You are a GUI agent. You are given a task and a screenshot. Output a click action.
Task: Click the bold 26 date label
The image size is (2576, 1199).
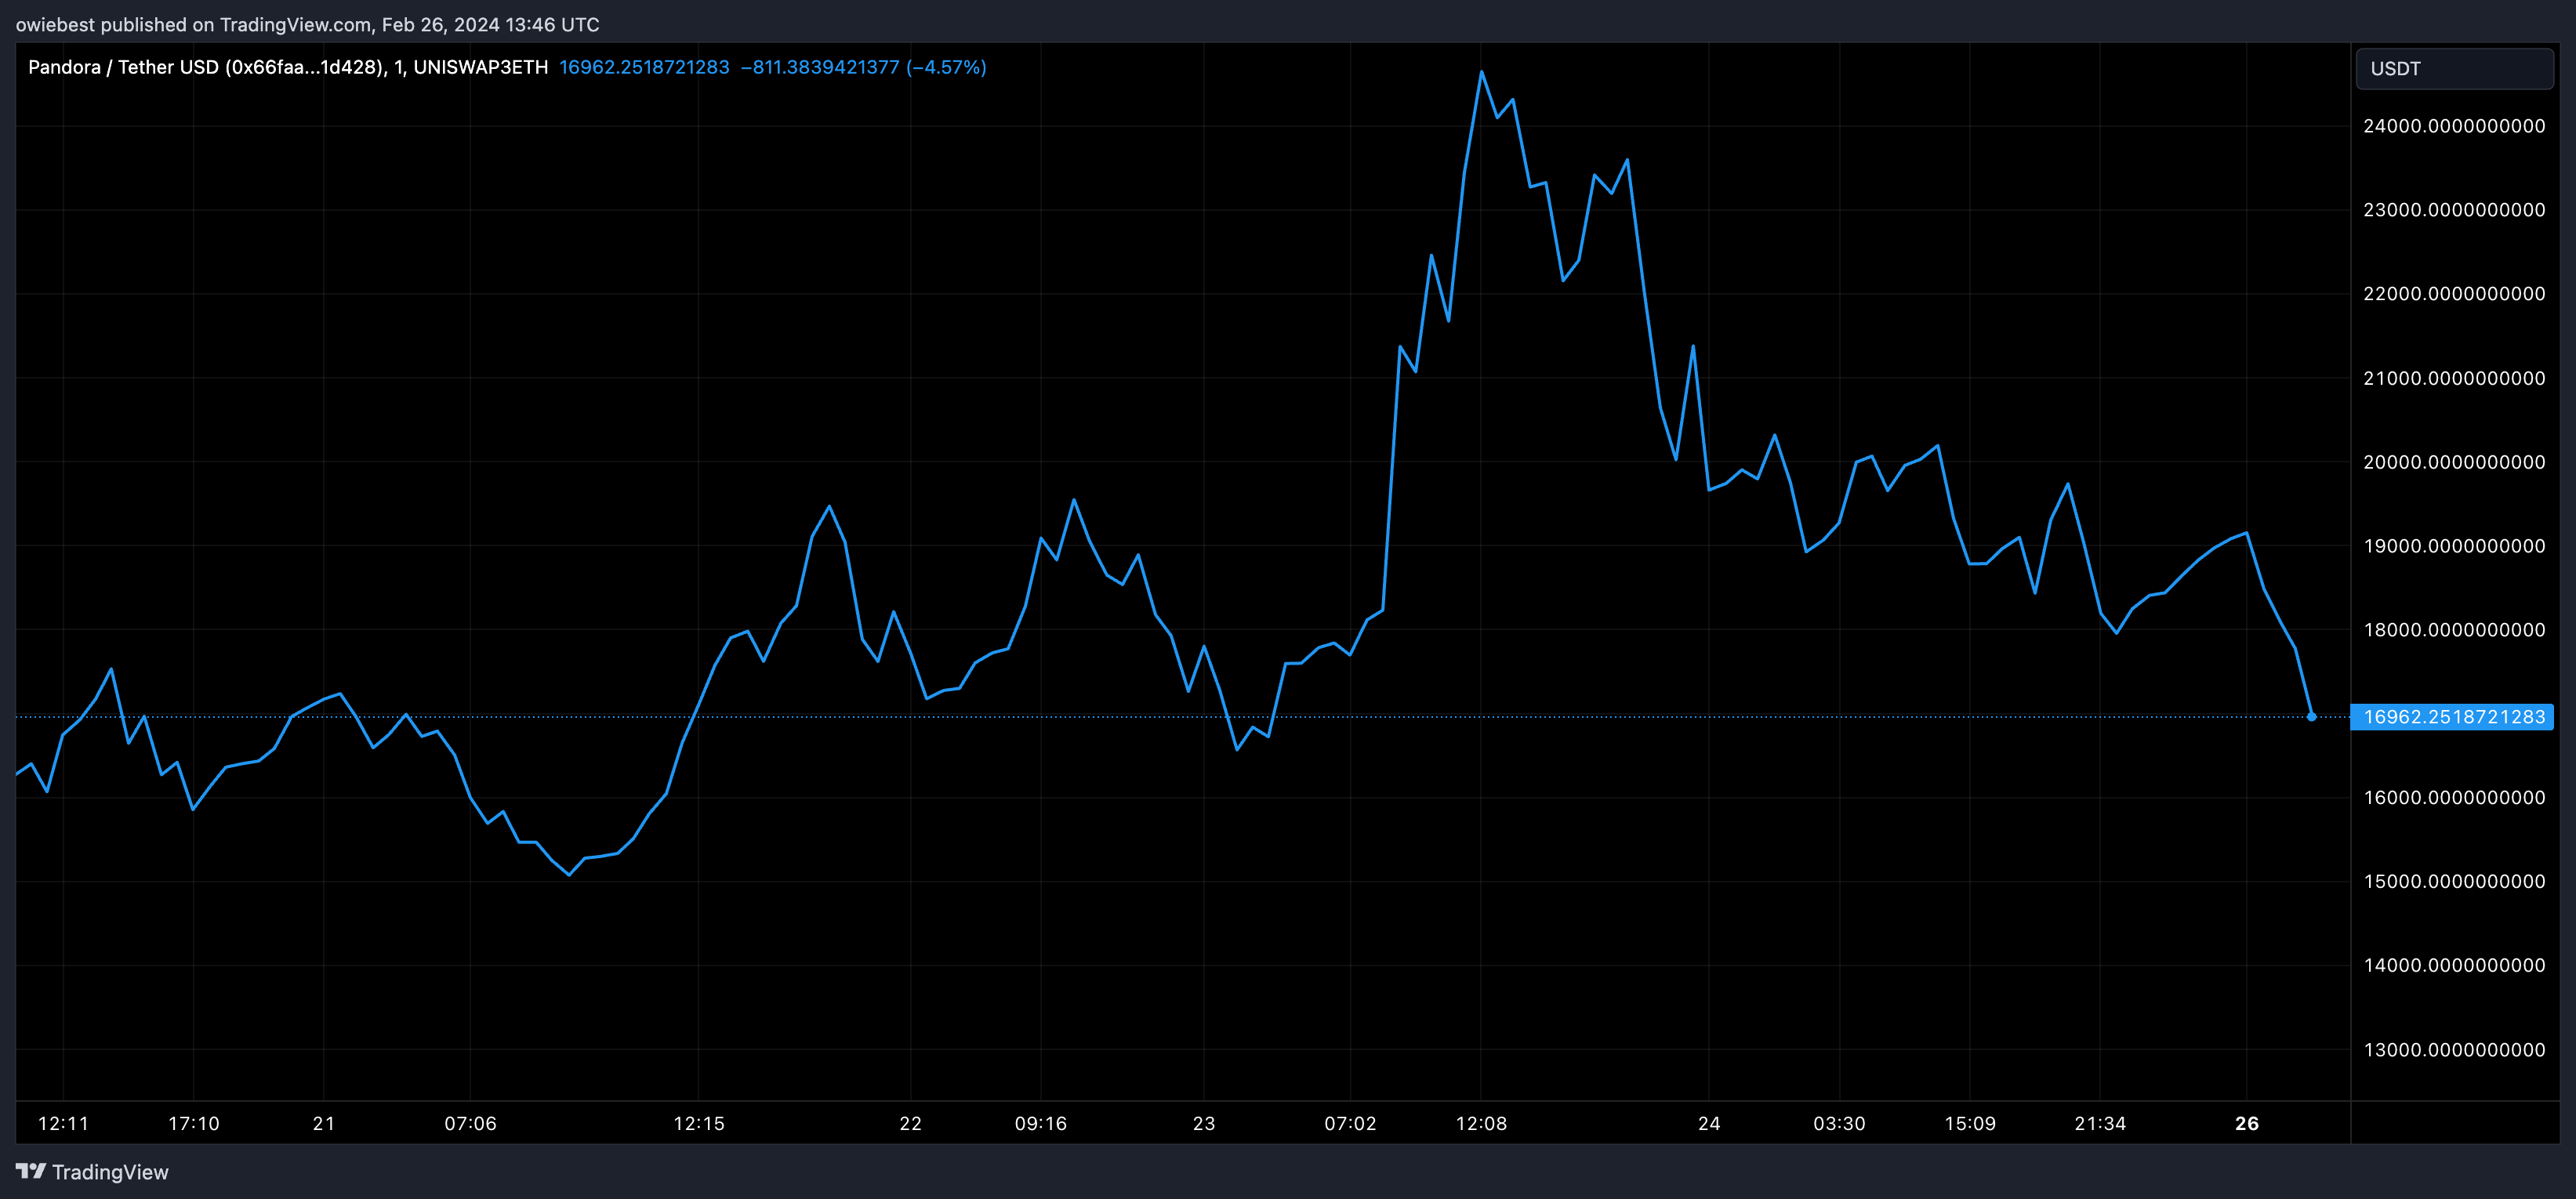tap(2247, 1123)
